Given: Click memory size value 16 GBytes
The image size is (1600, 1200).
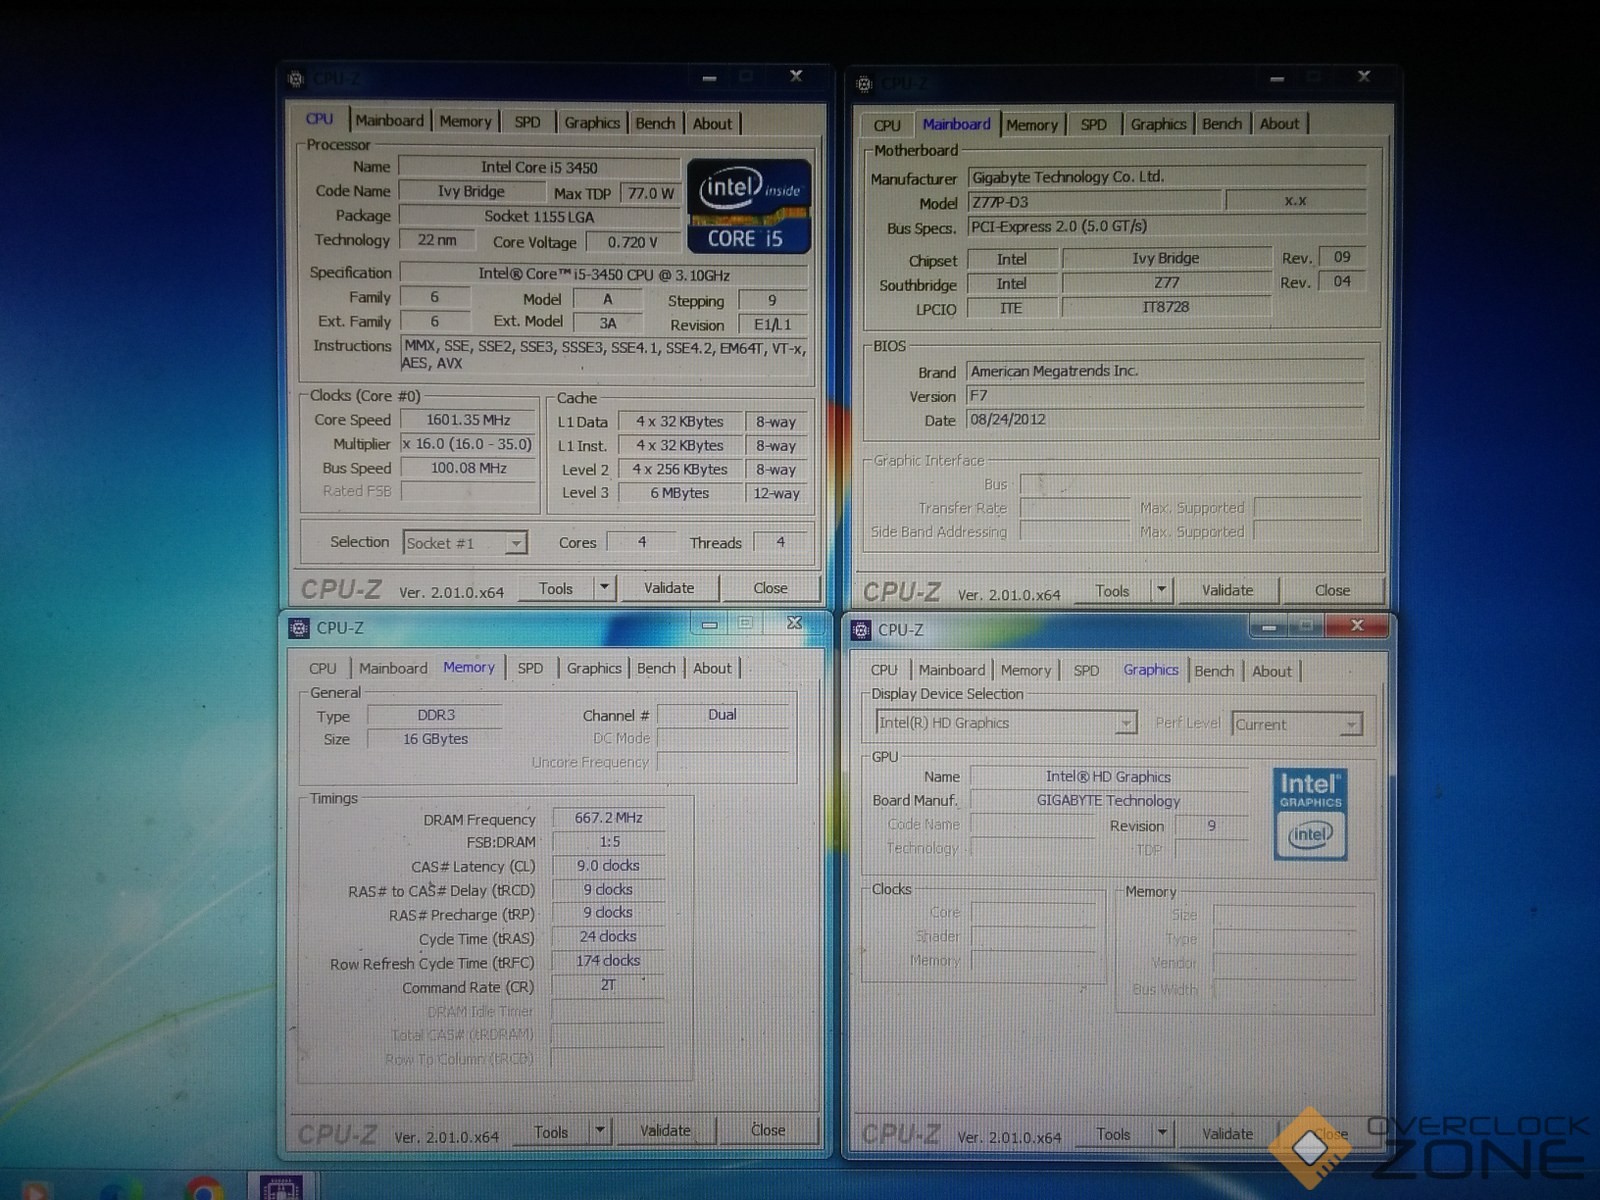Looking at the screenshot, I should tap(435, 739).
